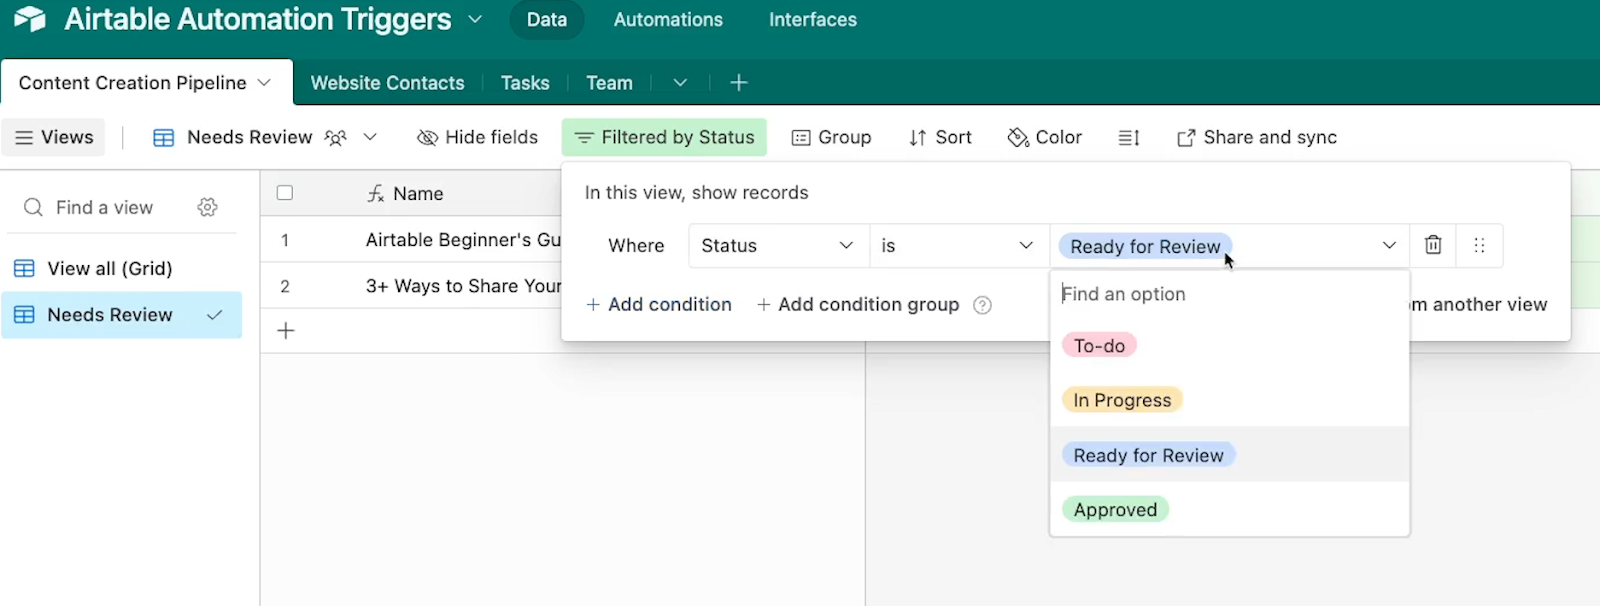The width and height of the screenshot is (1600, 606).
Task: Add a new record with plus icon
Action: [x=286, y=331]
